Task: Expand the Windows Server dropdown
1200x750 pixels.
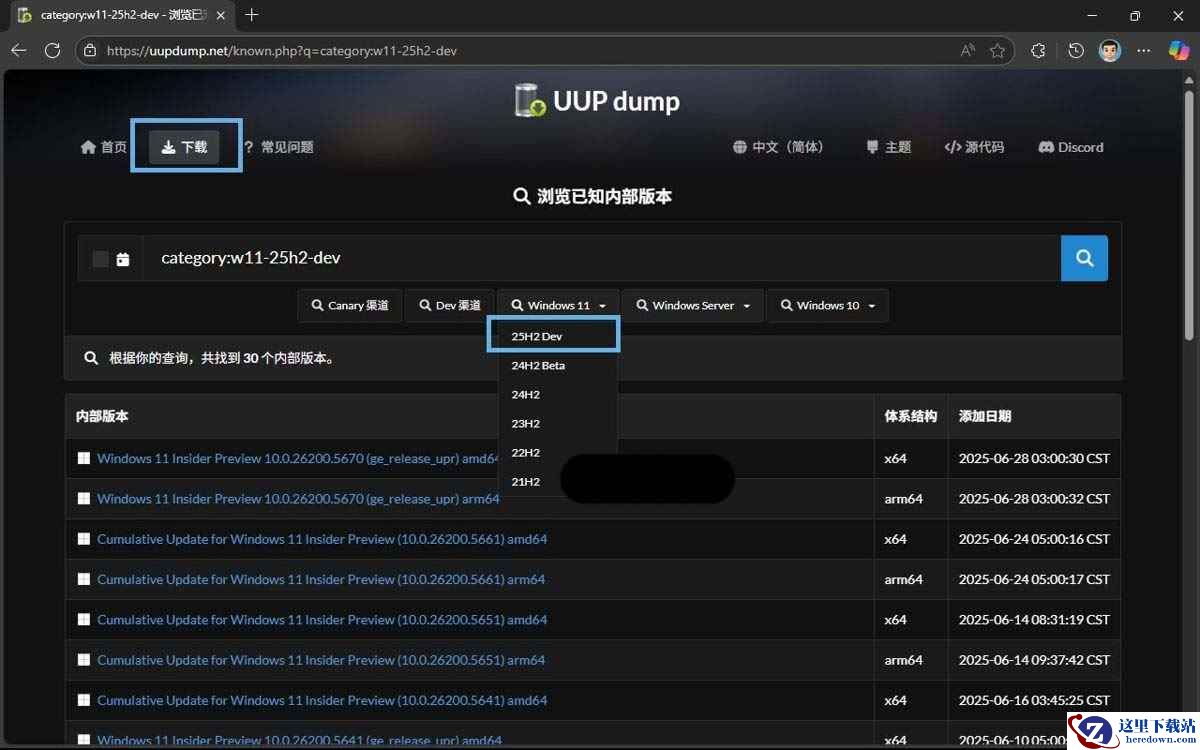Action: click(x=692, y=305)
